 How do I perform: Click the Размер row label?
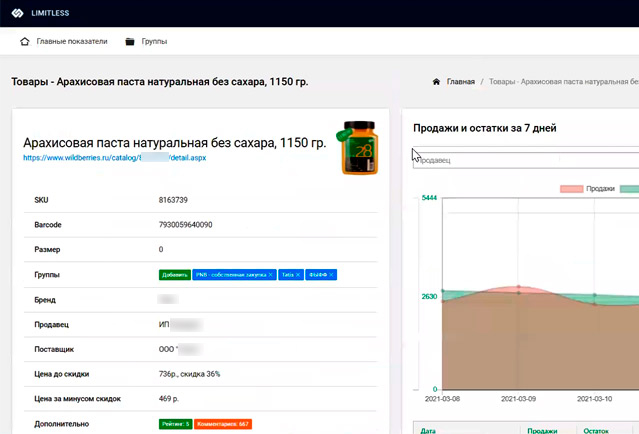click(x=47, y=249)
